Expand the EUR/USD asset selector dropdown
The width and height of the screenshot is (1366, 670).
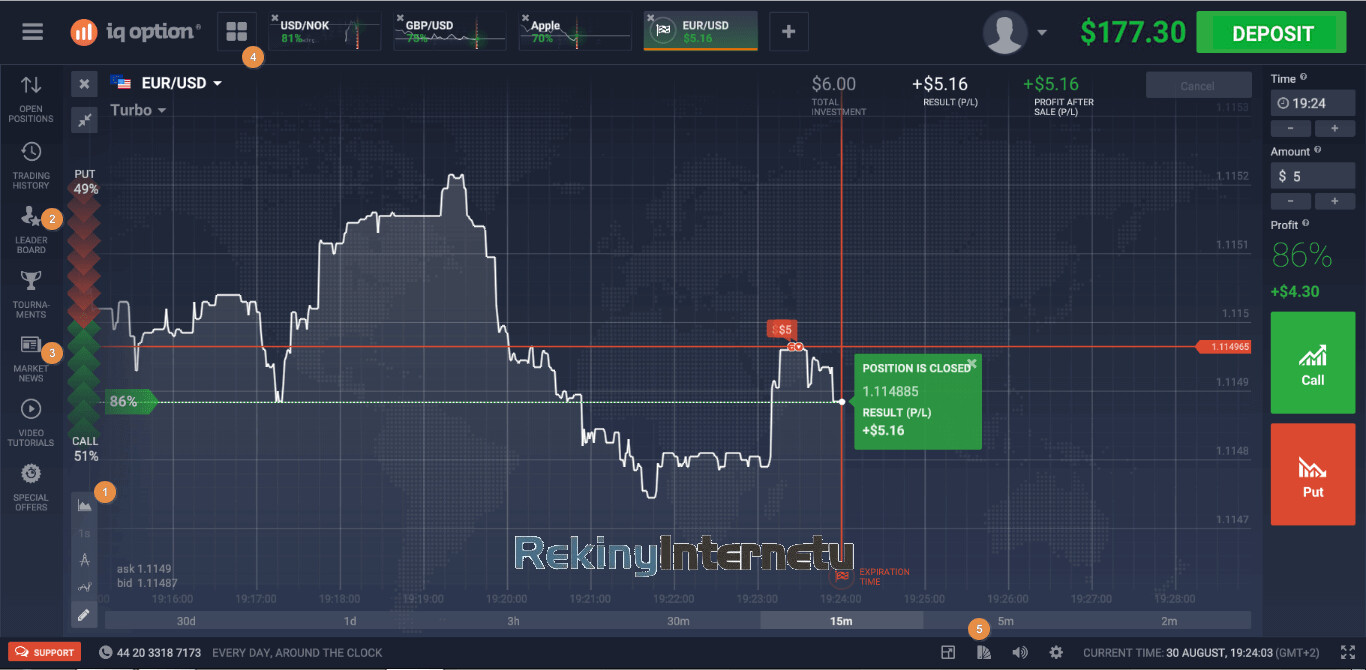(x=166, y=83)
